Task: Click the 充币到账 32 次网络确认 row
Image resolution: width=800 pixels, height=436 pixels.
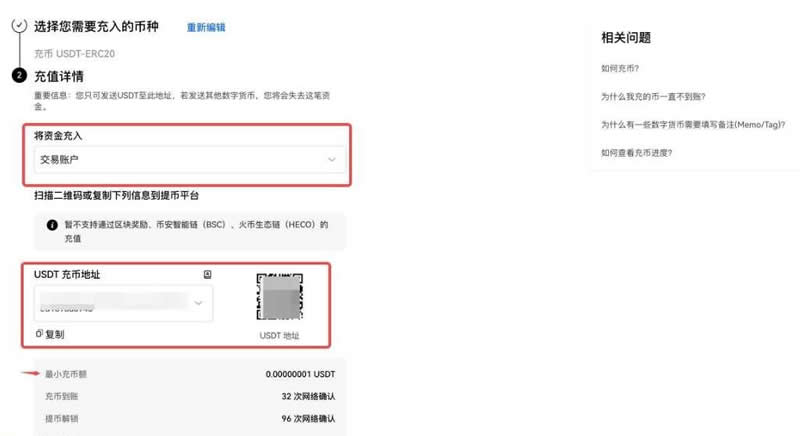Action: pos(189,396)
